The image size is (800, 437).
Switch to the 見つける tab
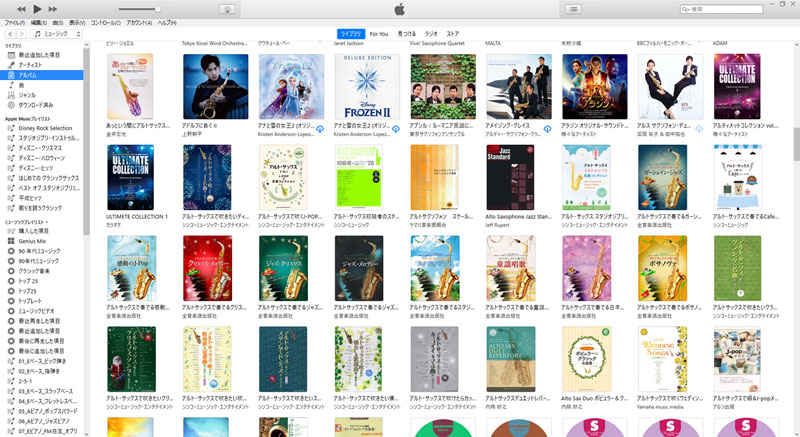coord(407,34)
